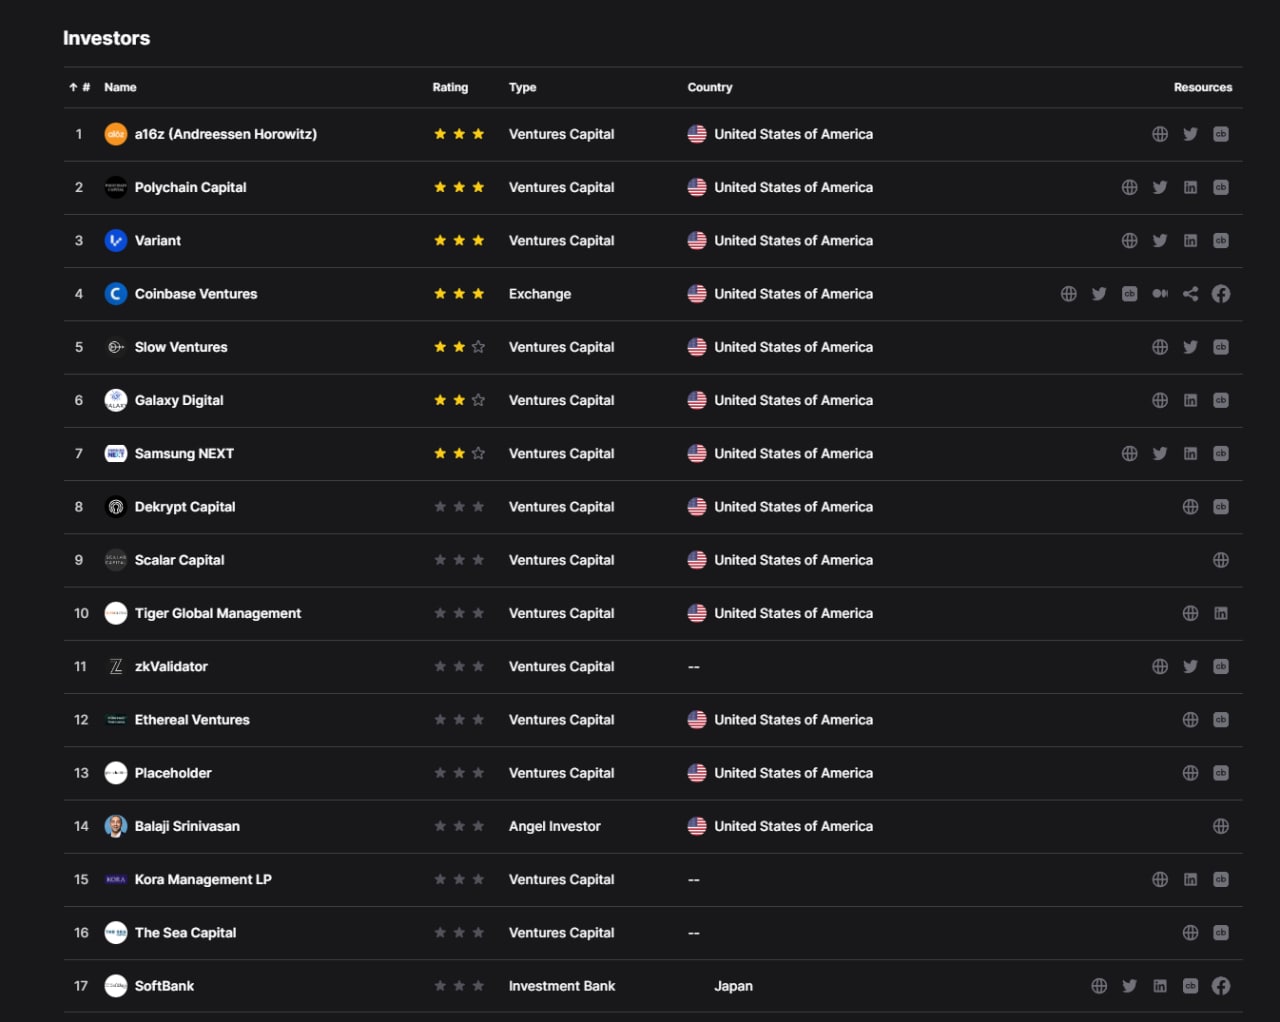Open Galaxy Digital investor link
The width and height of the screenshot is (1280, 1022).
point(179,400)
